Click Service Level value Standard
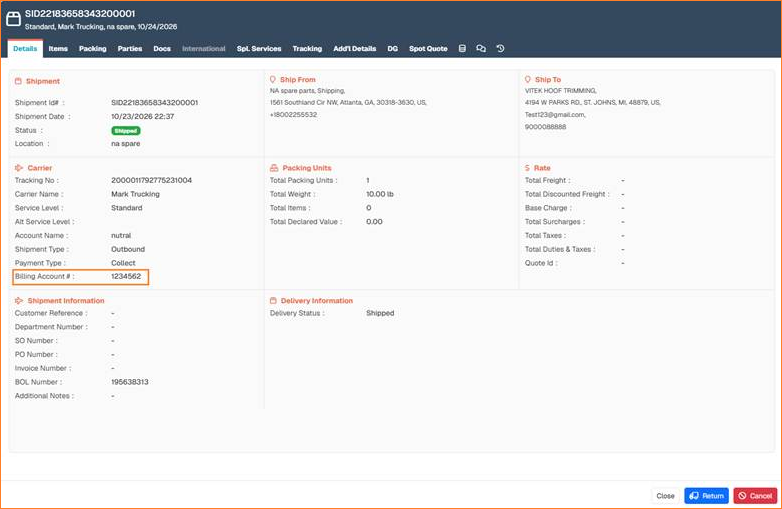782x509 pixels. tap(127, 208)
